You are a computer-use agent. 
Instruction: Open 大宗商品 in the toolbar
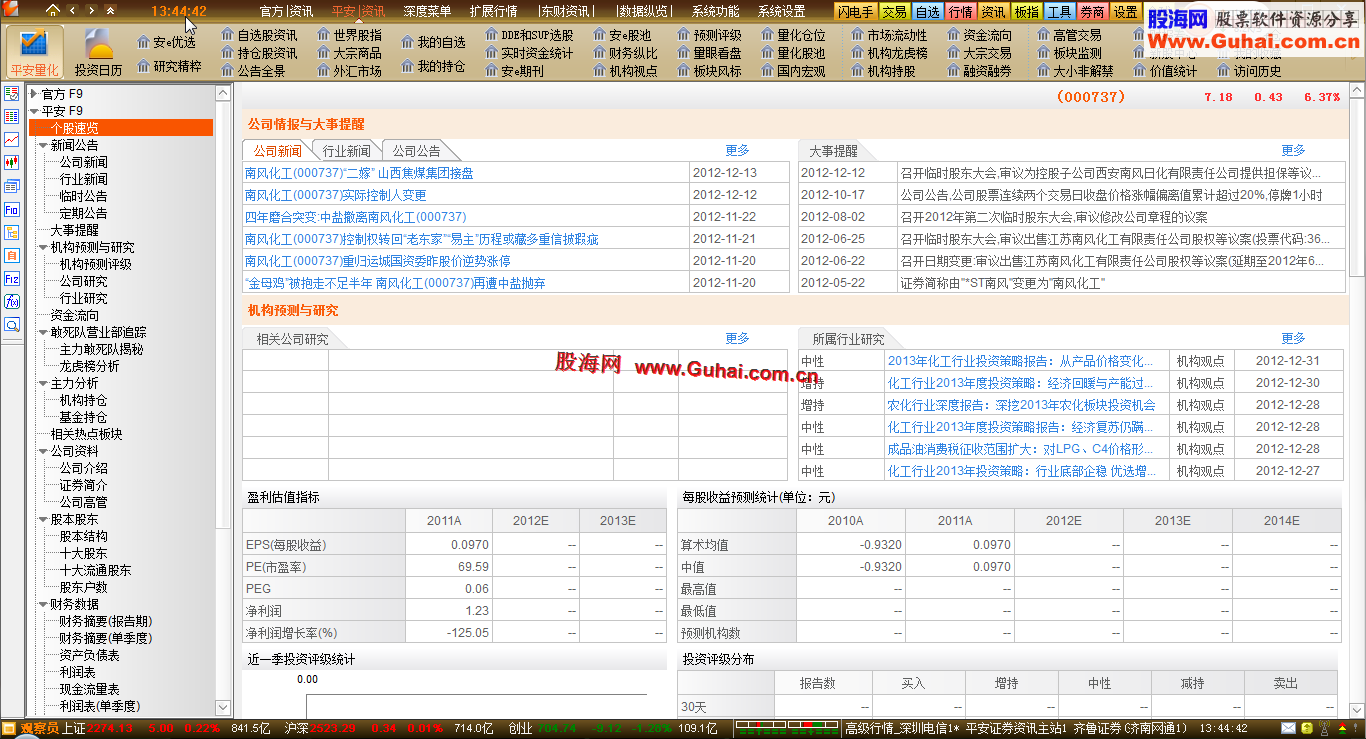click(x=349, y=53)
